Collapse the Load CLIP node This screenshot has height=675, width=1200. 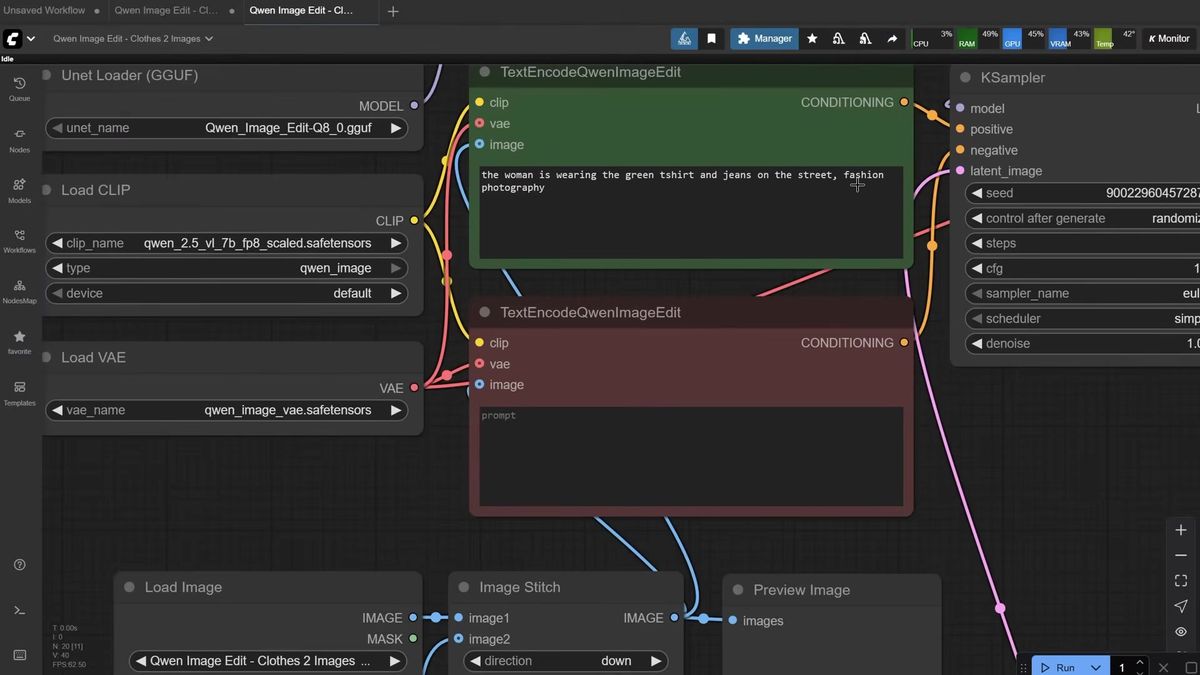point(46,190)
